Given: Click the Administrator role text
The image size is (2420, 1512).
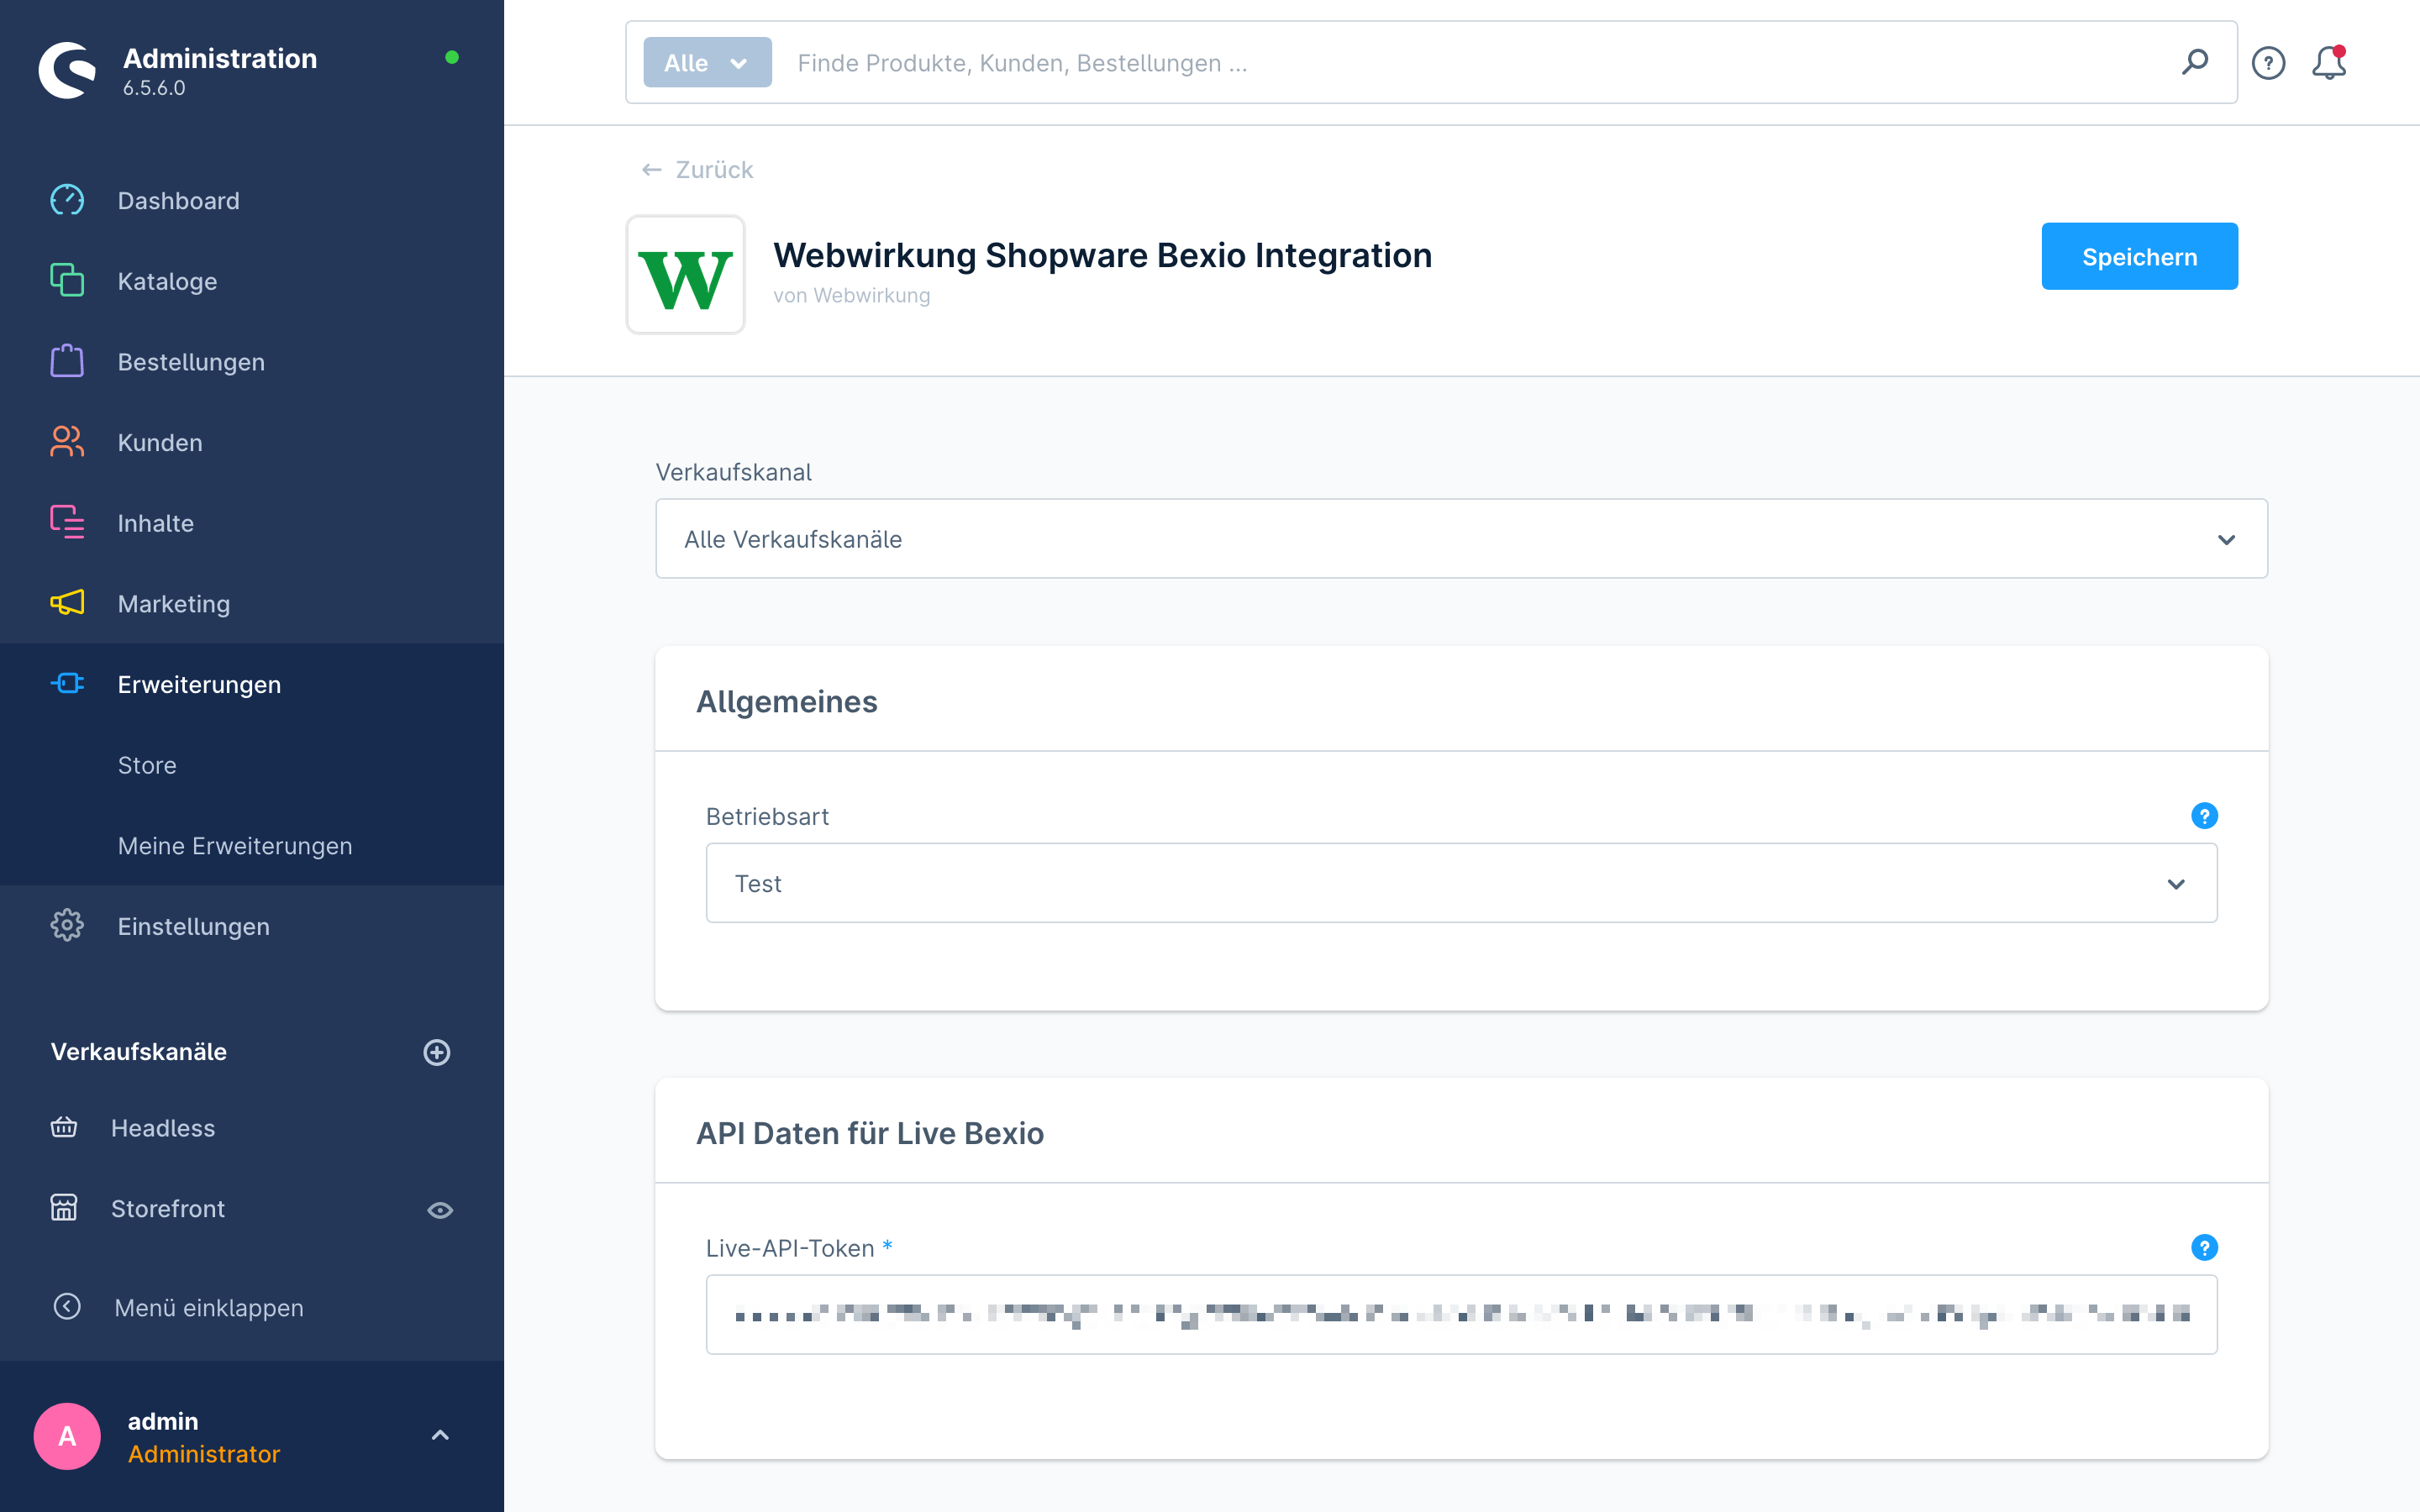Looking at the screenshot, I should click(204, 1453).
